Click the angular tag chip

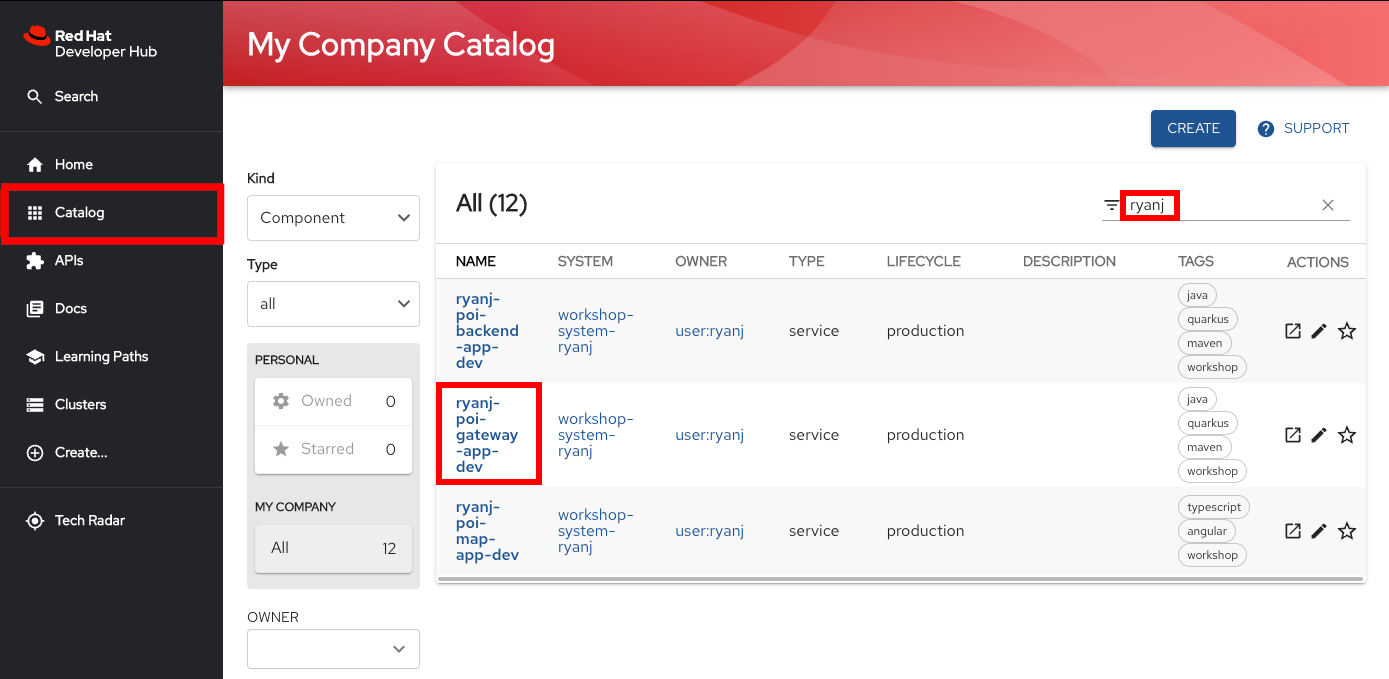point(1207,531)
